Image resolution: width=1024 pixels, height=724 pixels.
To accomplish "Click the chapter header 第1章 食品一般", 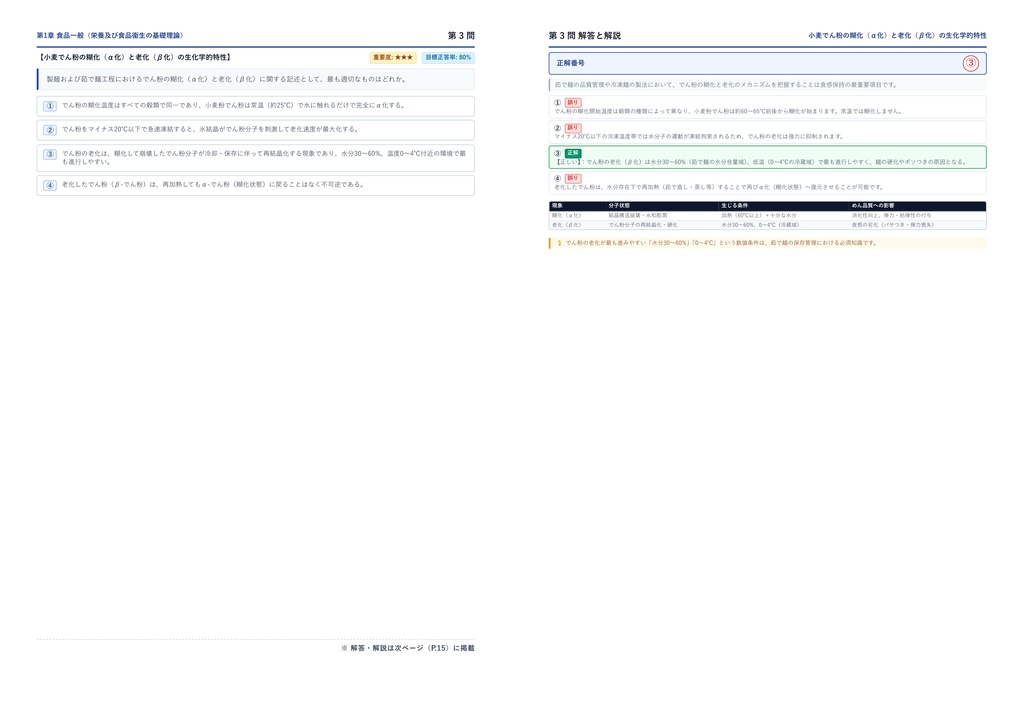I will 110,35.
